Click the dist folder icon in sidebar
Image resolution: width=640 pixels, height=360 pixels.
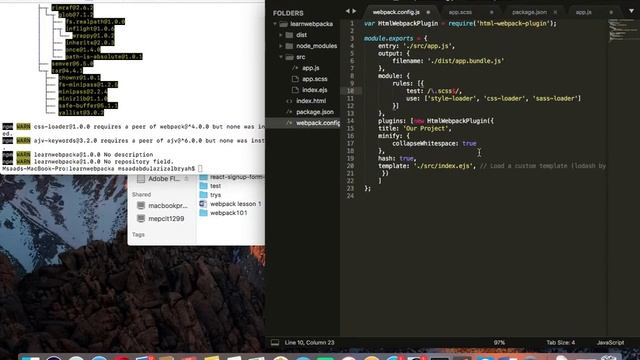pos(289,35)
